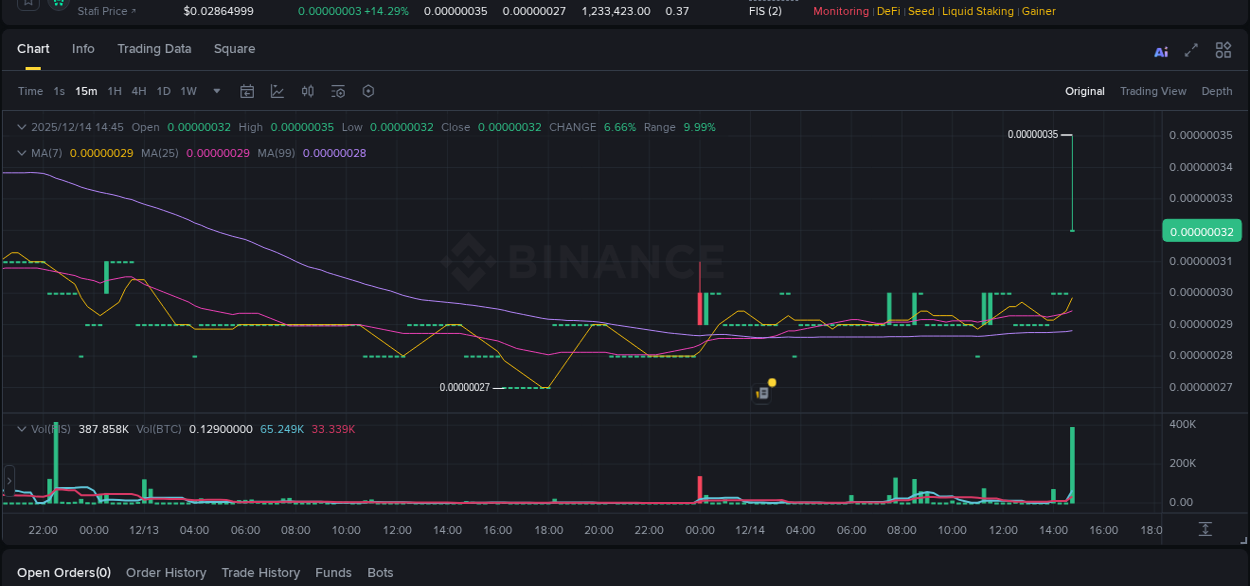This screenshot has height=586, width=1250.
Task: Open the AI analysis assistant
Action: click(x=1160, y=50)
